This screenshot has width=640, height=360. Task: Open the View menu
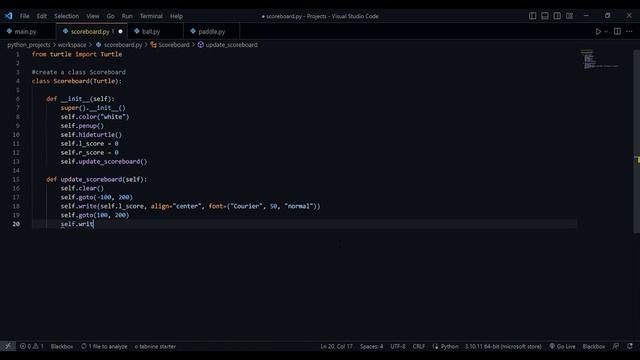point(93,16)
